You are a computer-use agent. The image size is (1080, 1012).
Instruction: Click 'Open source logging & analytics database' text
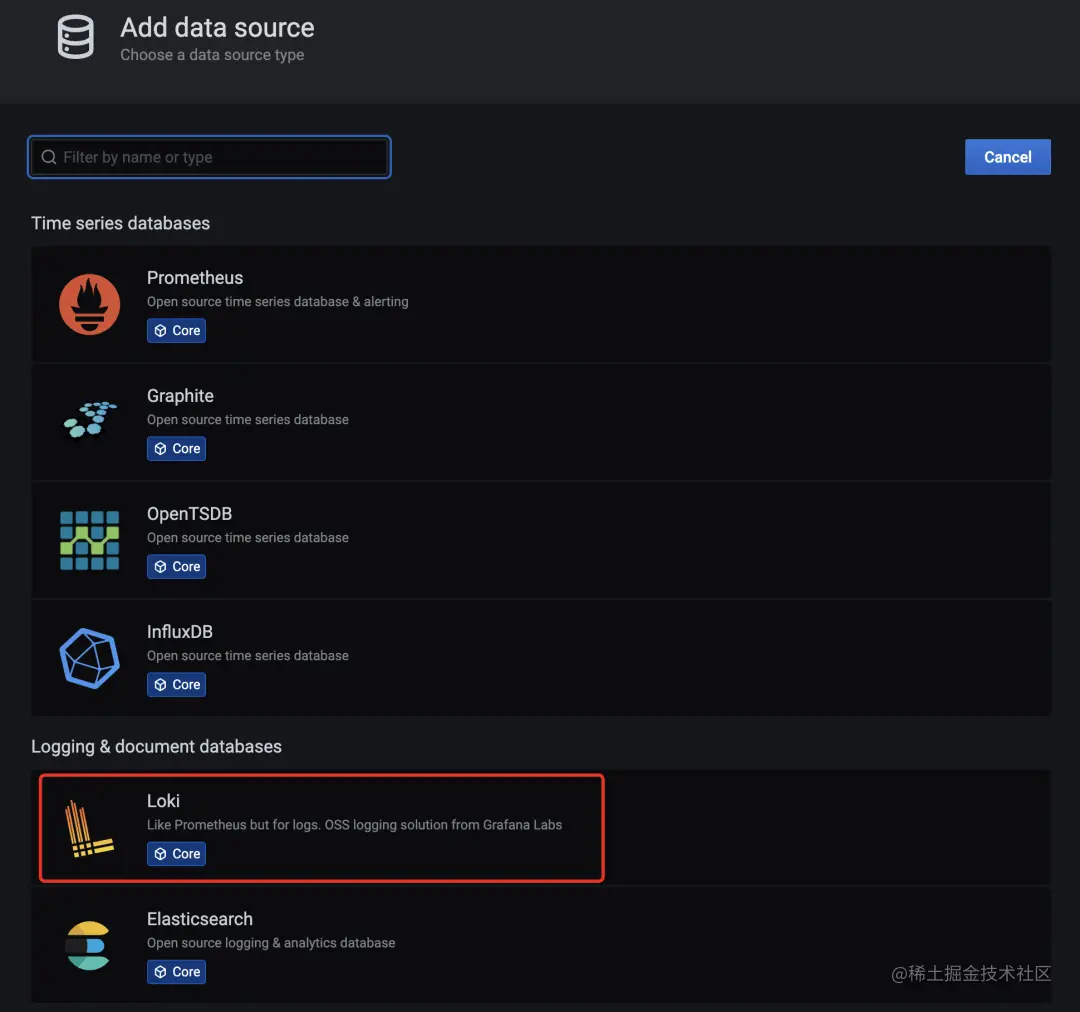[271, 942]
